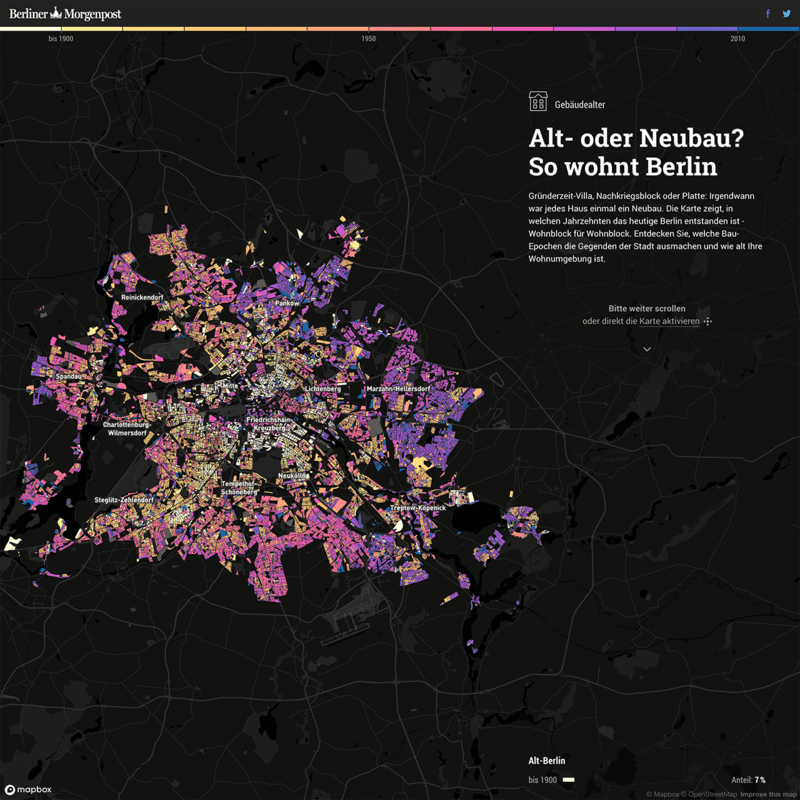Click the Twitter share icon

[x=787, y=14]
